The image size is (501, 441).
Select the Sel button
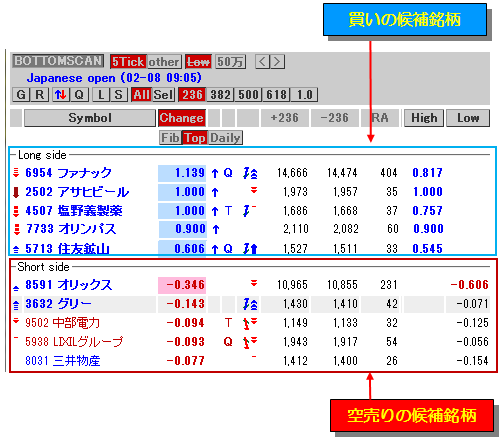tap(163, 95)
